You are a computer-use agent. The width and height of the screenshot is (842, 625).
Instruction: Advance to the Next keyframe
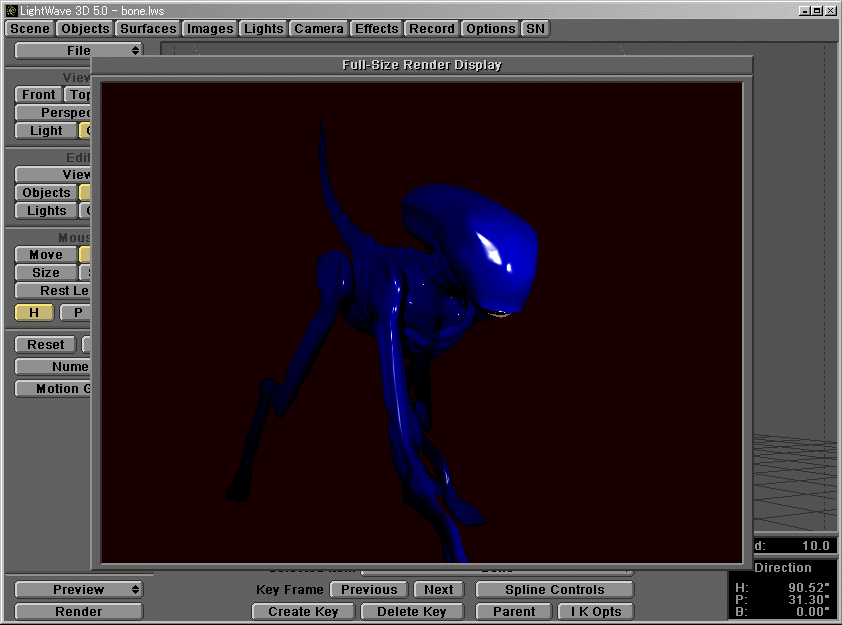point(438,589)
